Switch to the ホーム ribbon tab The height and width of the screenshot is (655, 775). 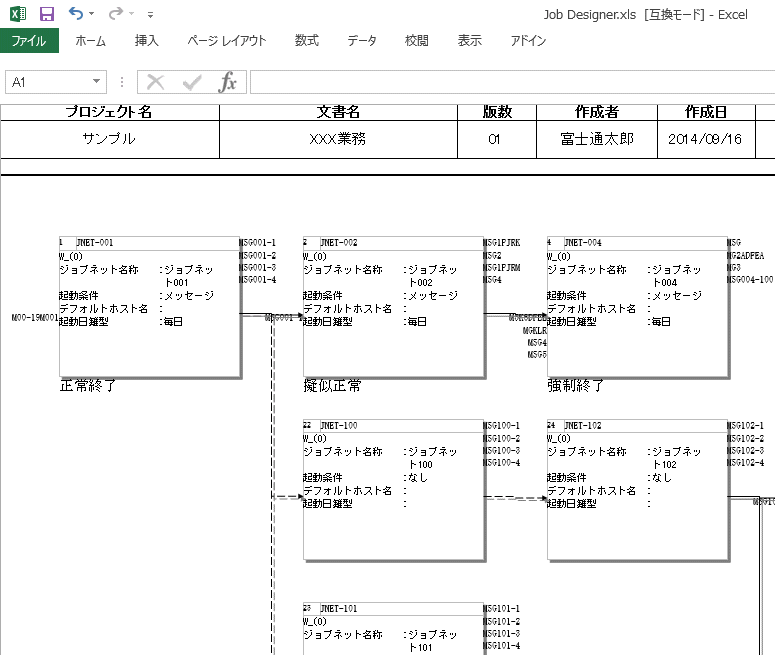point(90,41)
